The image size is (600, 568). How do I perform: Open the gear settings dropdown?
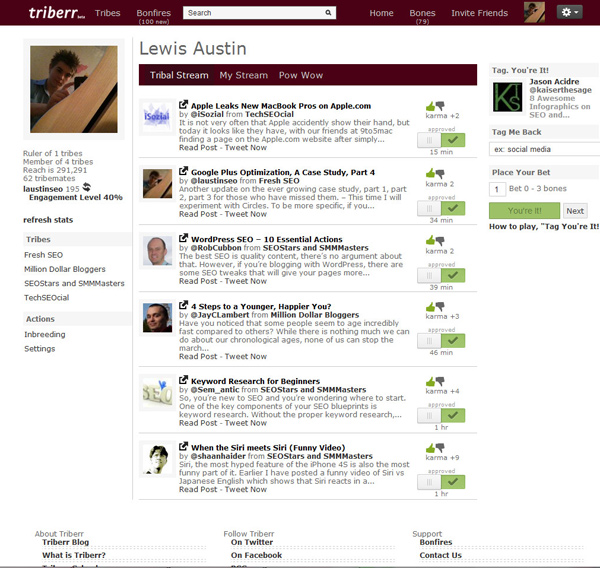tap(569, 12)
